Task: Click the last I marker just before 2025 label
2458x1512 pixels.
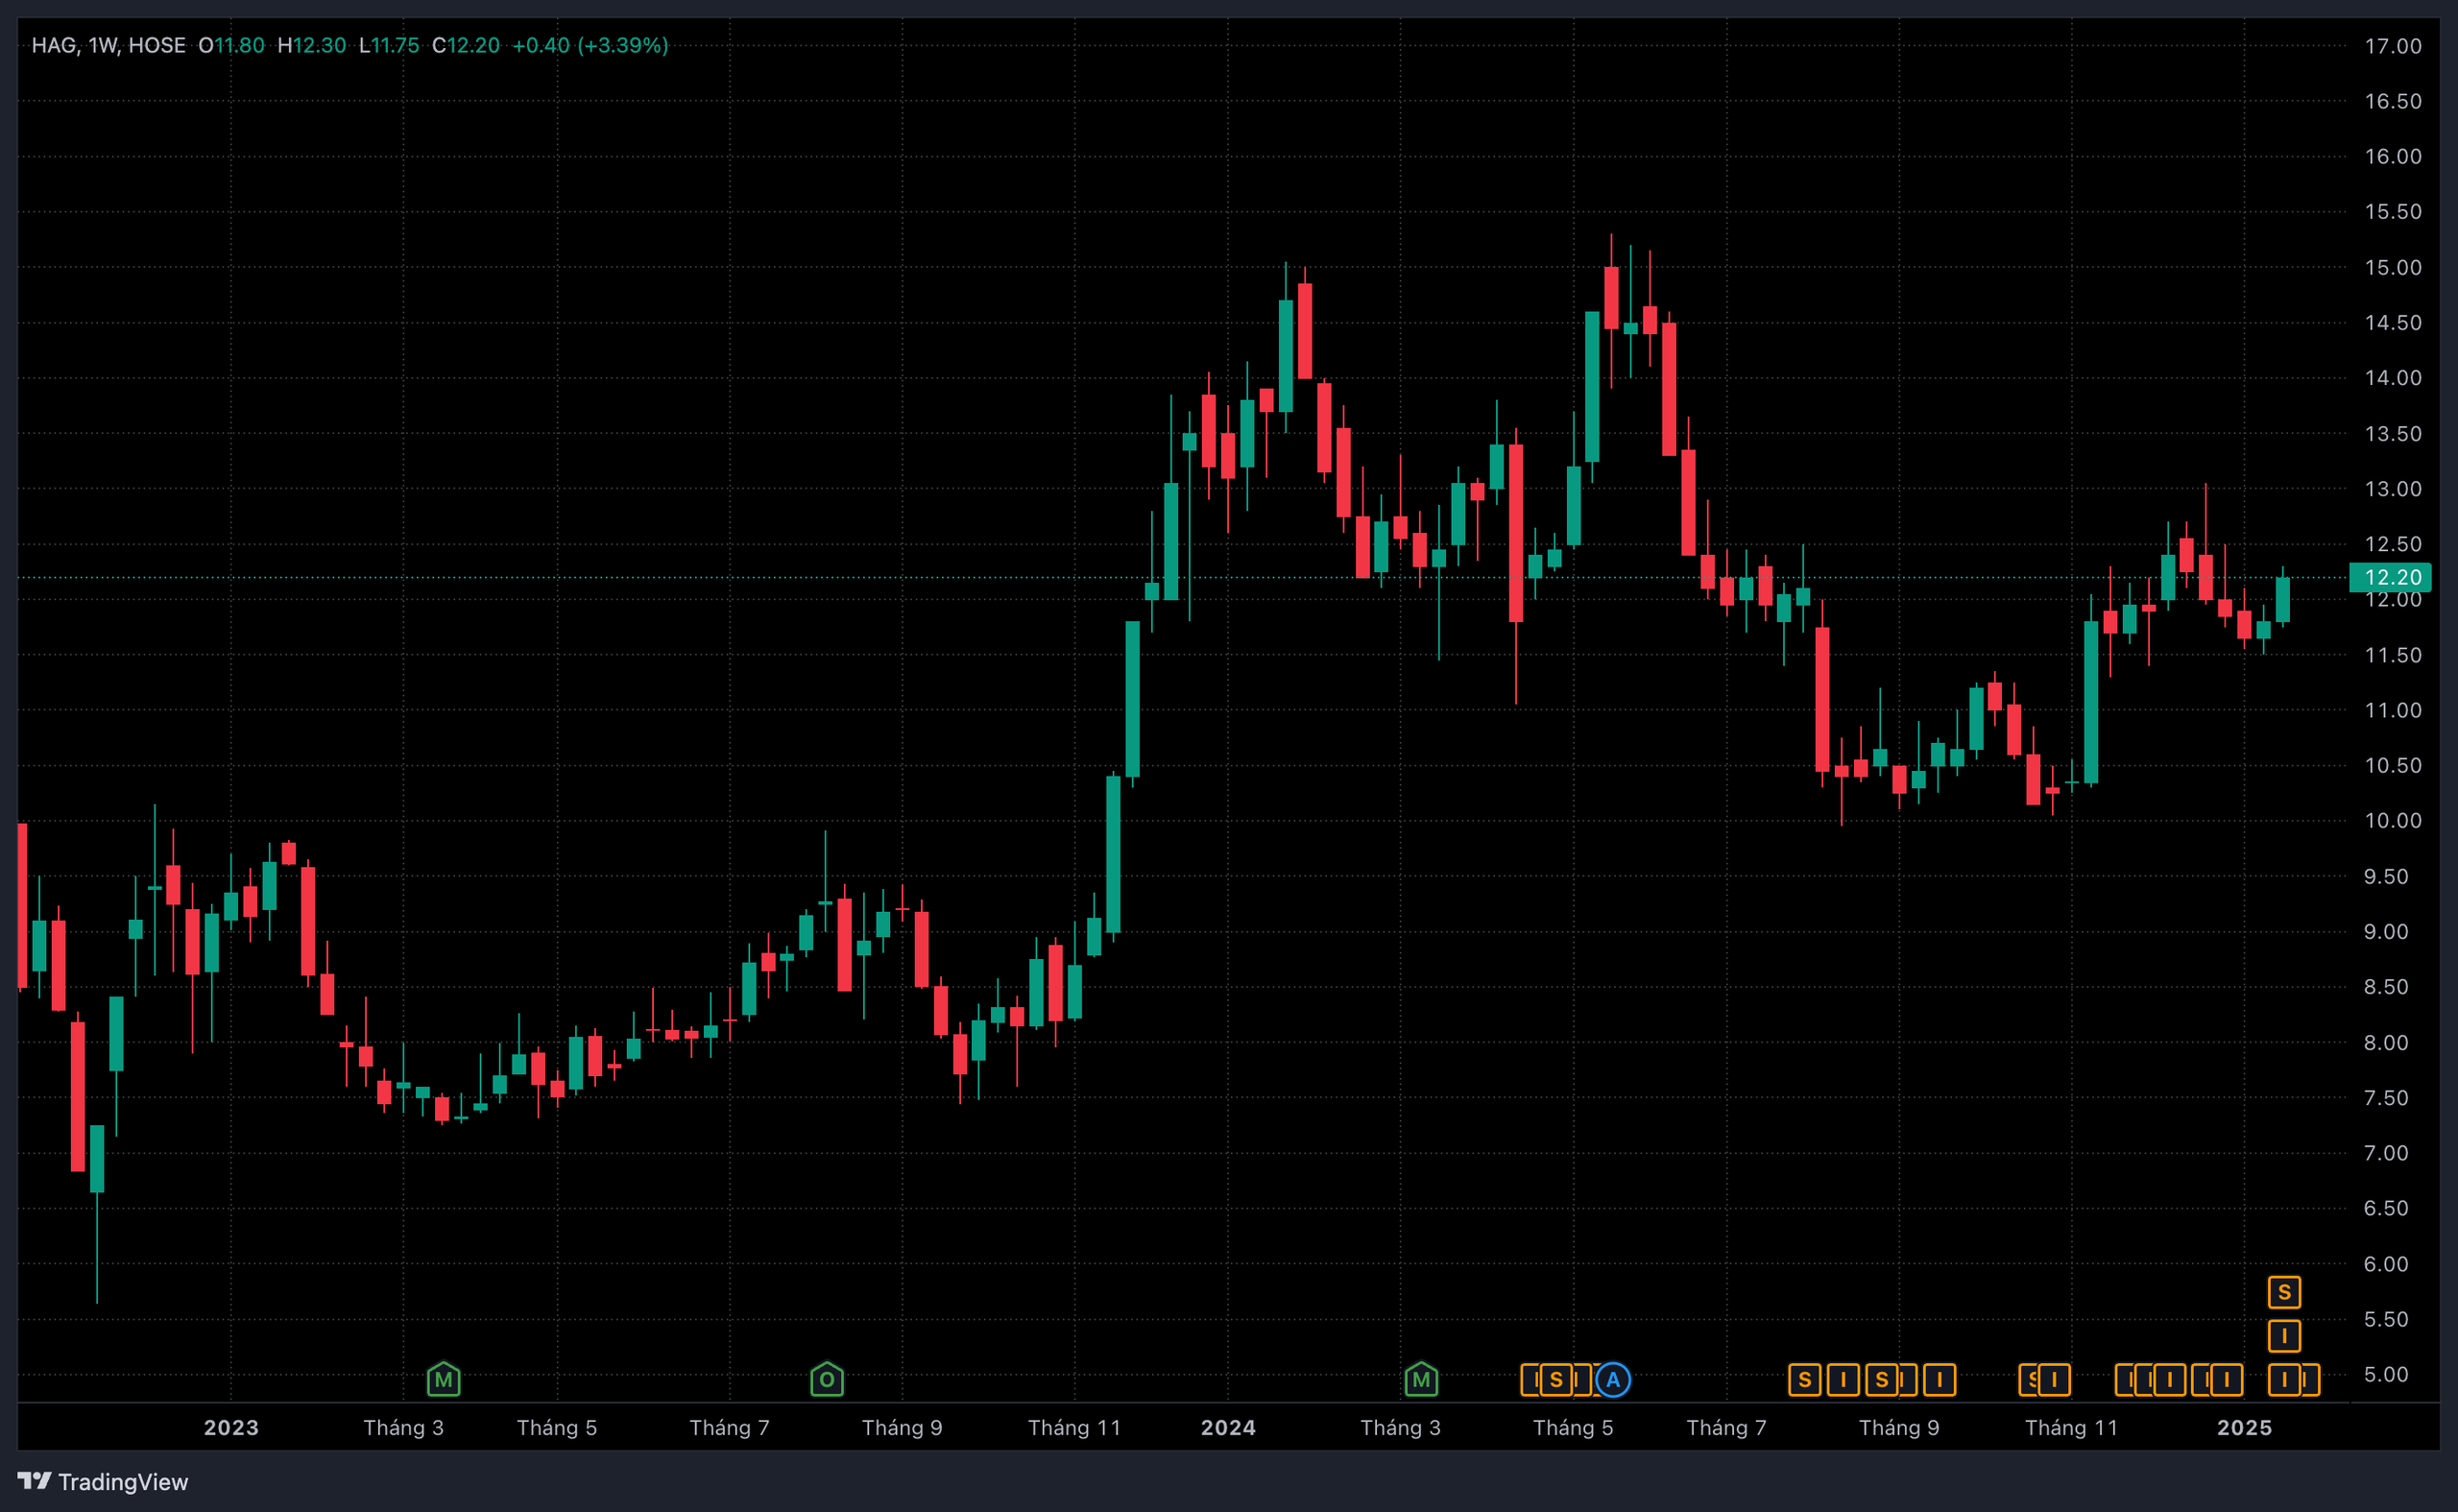Action: click(x=2226, y=1380)
